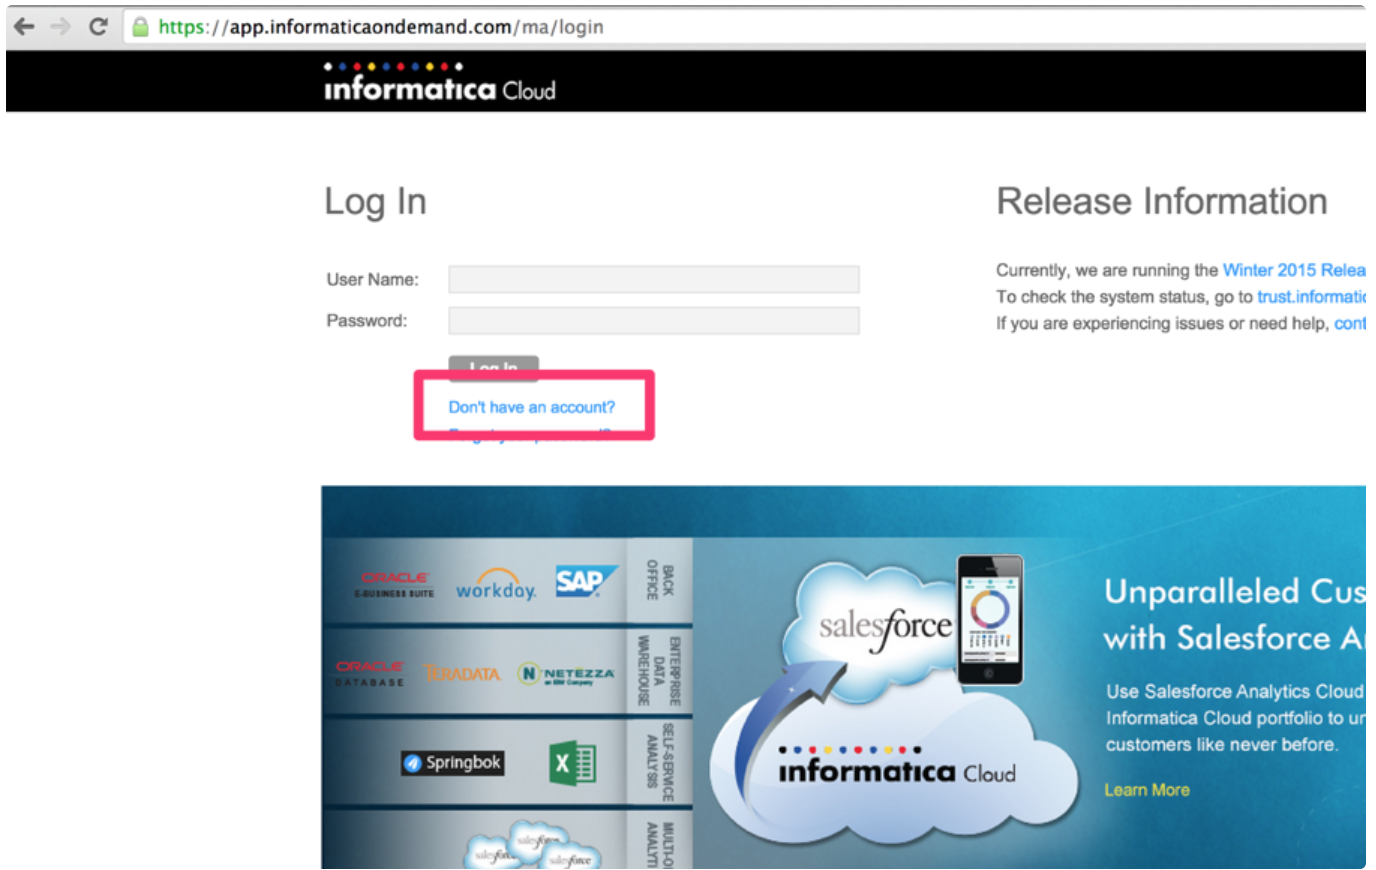Follow the trust.informatica status link

[x=1310, y=297]
